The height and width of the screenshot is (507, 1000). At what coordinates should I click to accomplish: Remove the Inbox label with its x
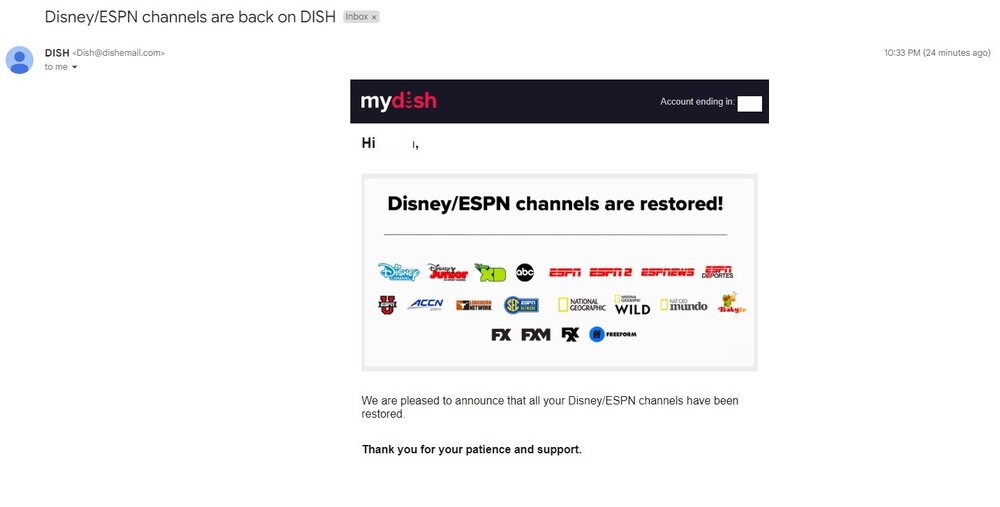click(x=374, y=17)
